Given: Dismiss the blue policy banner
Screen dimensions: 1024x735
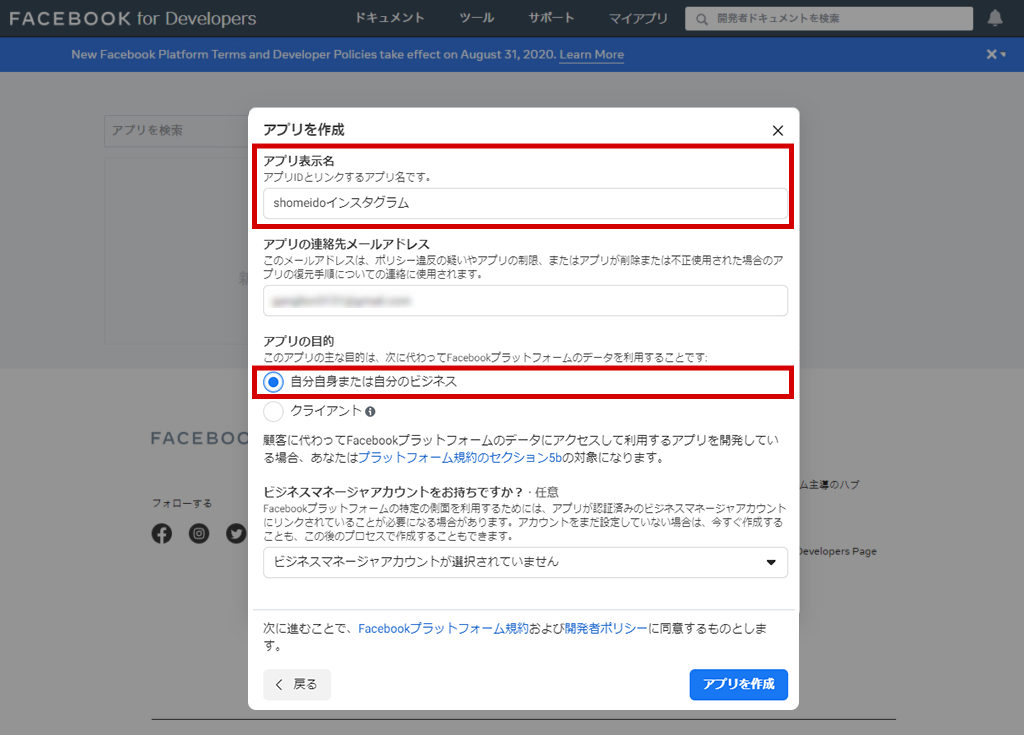Looking at the screenshot, I should pyautogui.click(x=991, y=54).
